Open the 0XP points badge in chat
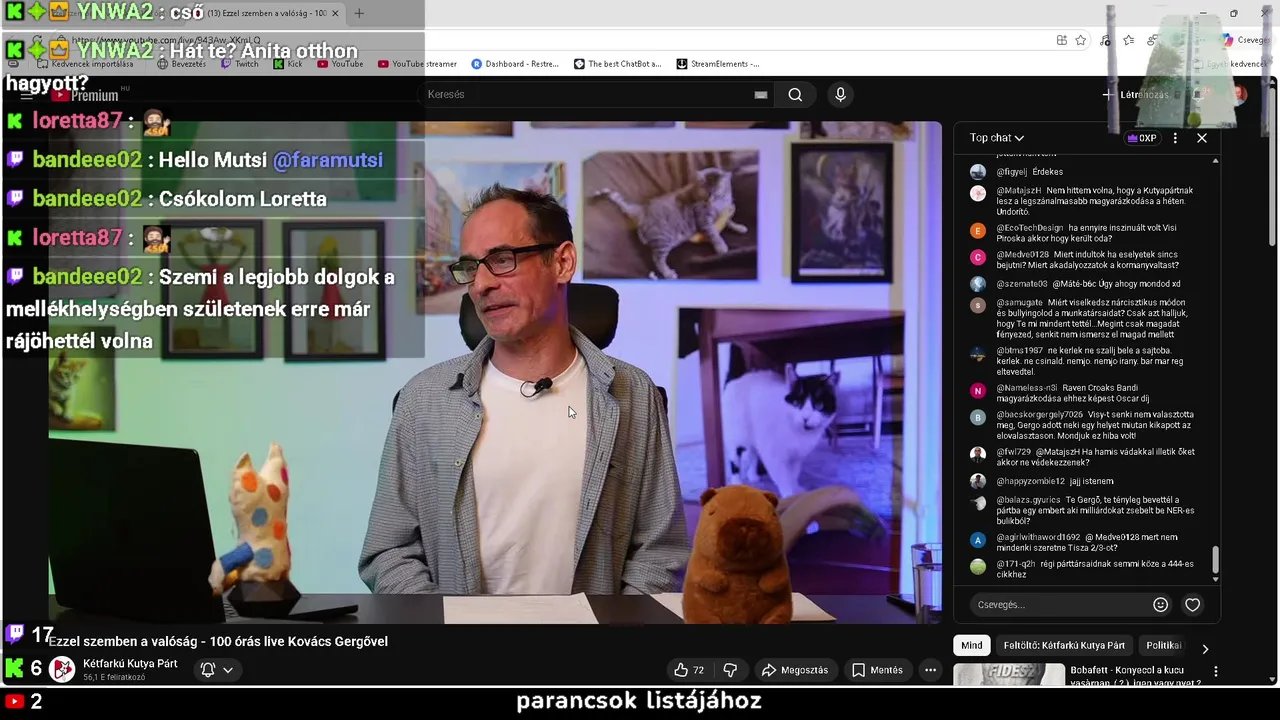The width and height of the screenshot is (1280, 720). click(x=1141, y=138)
